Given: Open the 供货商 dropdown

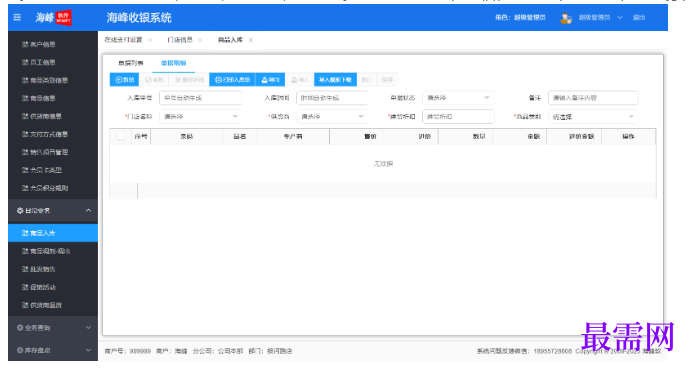Looking at the screenshot, I should point(332,117).
